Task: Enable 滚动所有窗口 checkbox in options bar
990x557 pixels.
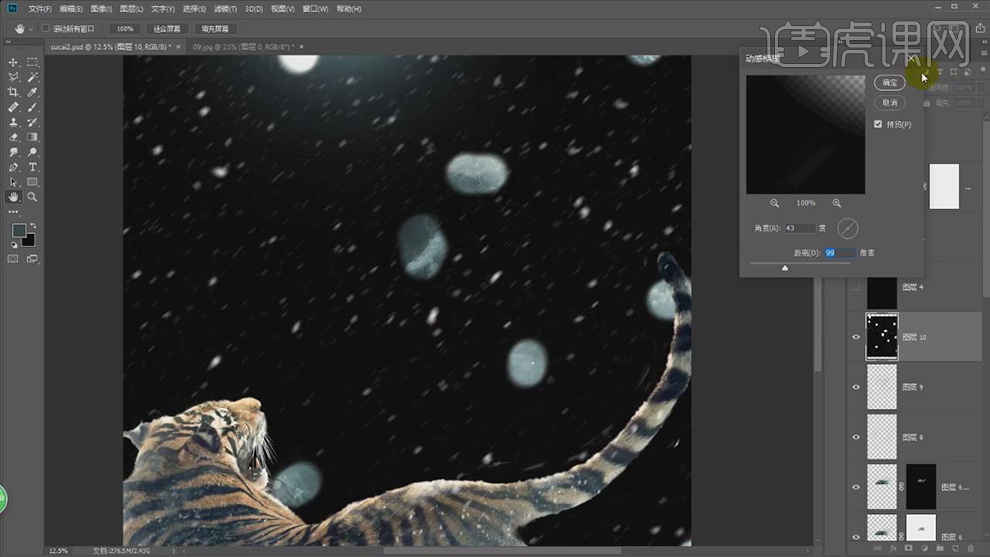Action: tap(46, 29)
